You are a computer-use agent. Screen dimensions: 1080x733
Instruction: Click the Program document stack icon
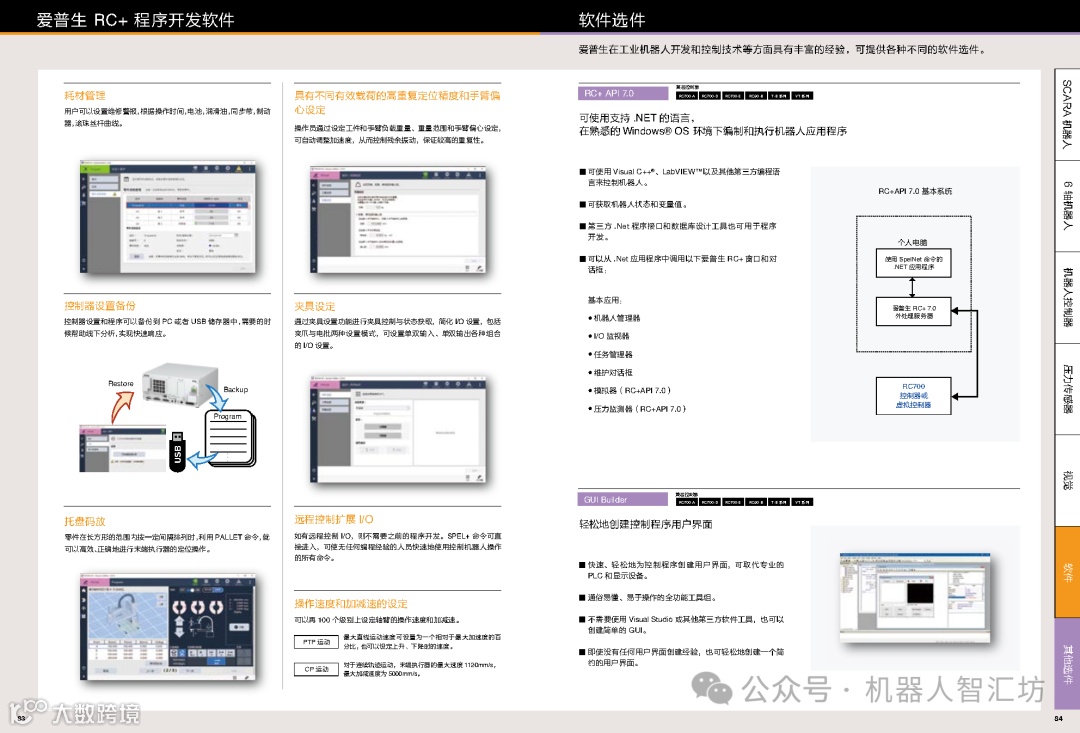coord(230,438)
